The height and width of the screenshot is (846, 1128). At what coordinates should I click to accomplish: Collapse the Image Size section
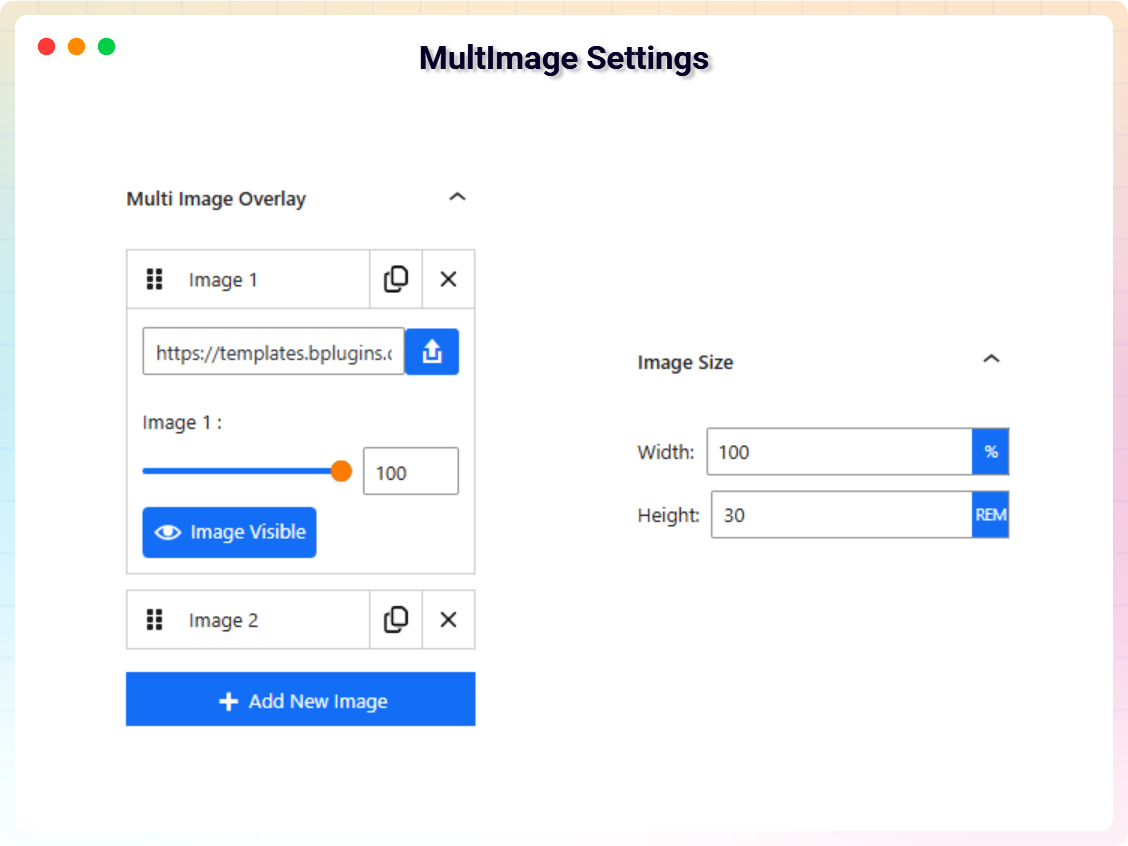pyautogui.click(x=991, y=358)
